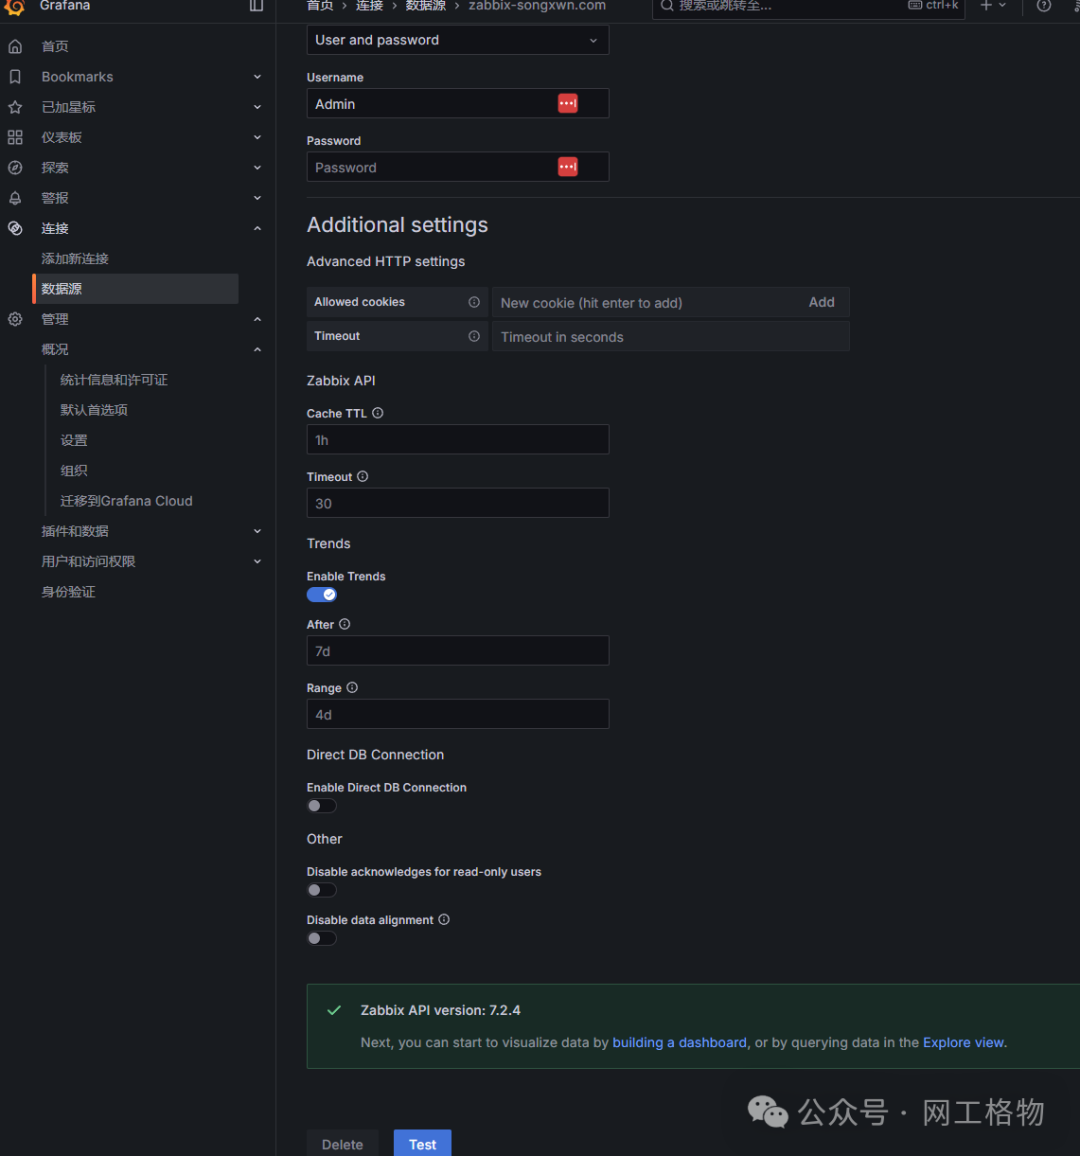Click the Delete button
Screen dimensions: 1080x1156
[342, 1143]
